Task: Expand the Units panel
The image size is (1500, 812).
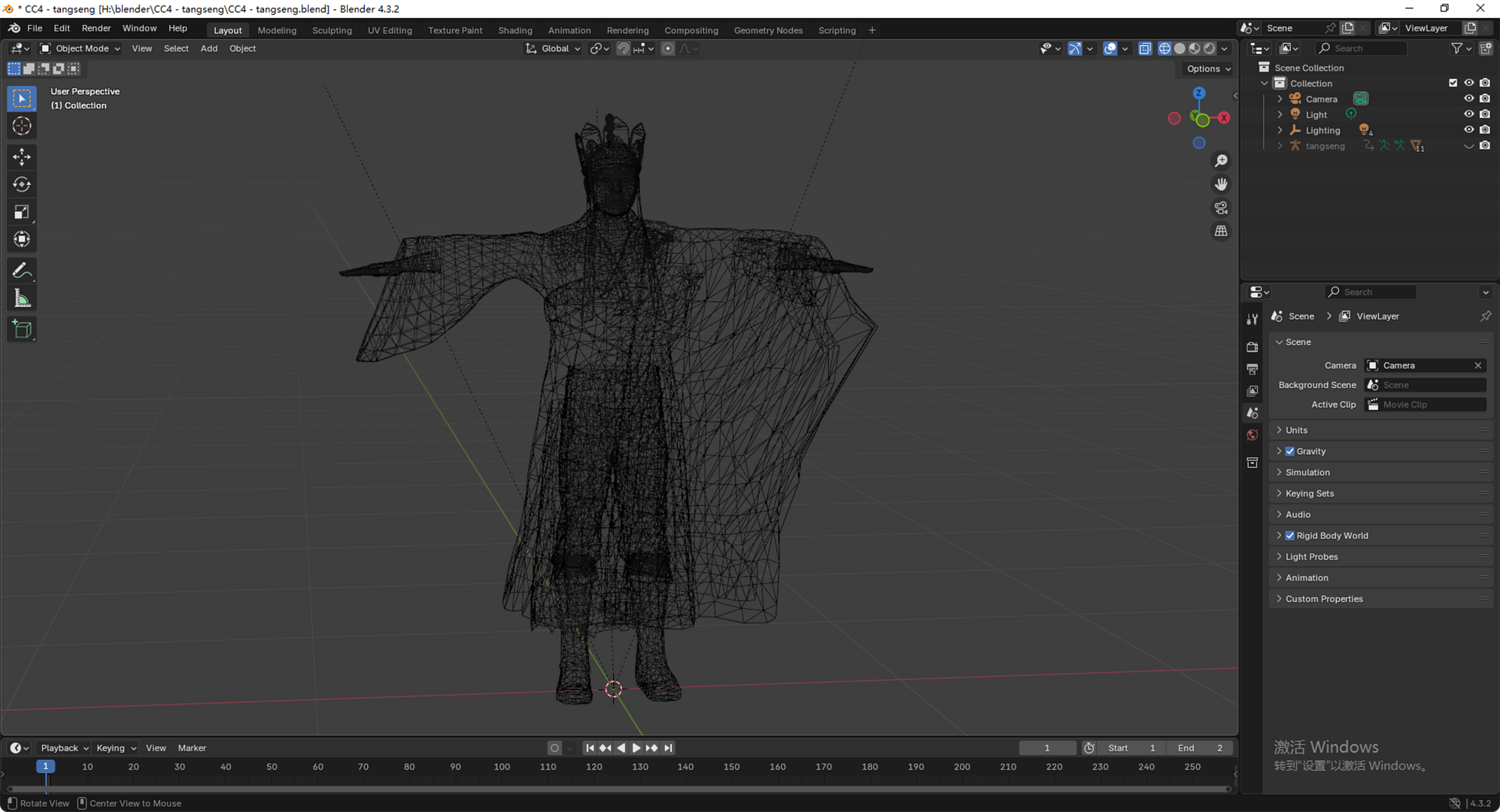Action: click(1296, 430)
